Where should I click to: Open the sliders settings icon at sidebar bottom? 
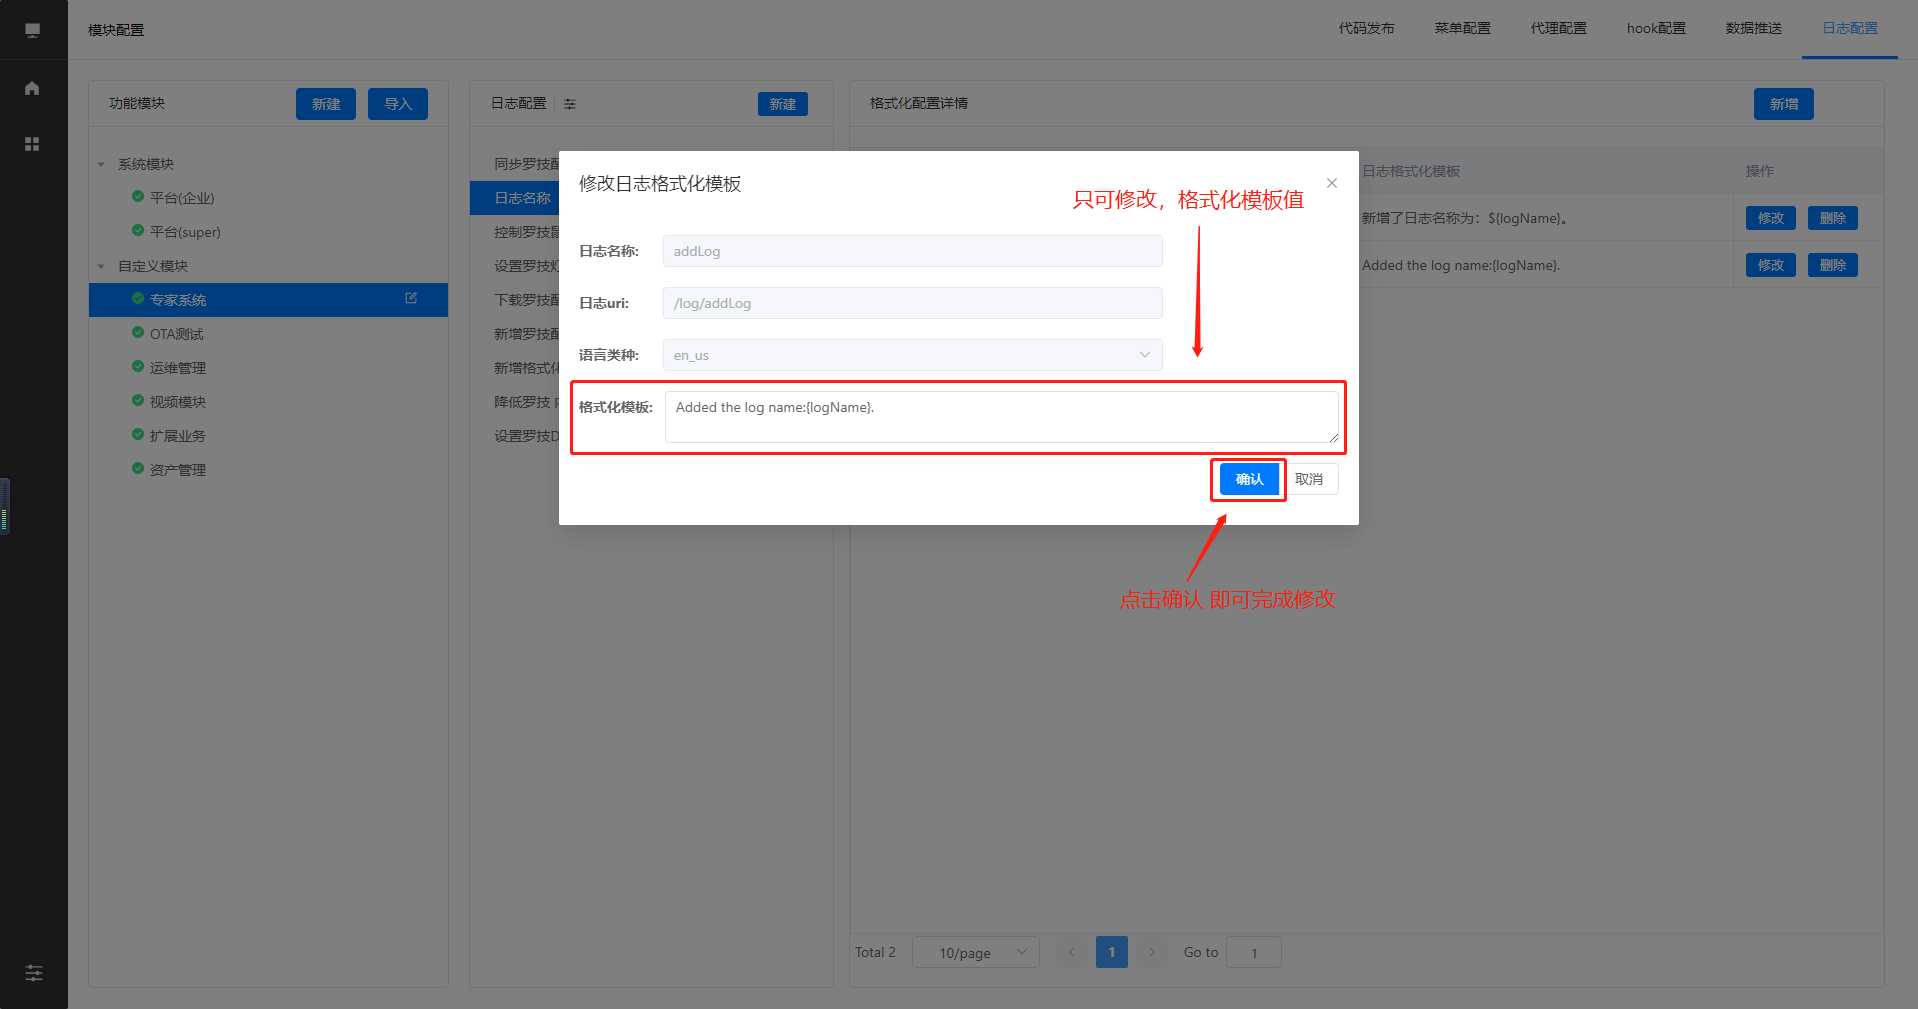(x=33, y=973)
